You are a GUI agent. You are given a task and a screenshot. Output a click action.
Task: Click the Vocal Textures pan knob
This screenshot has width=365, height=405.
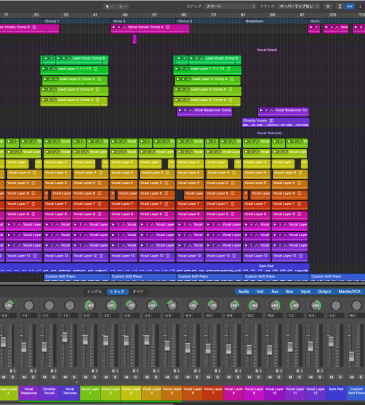pos(70,305)
